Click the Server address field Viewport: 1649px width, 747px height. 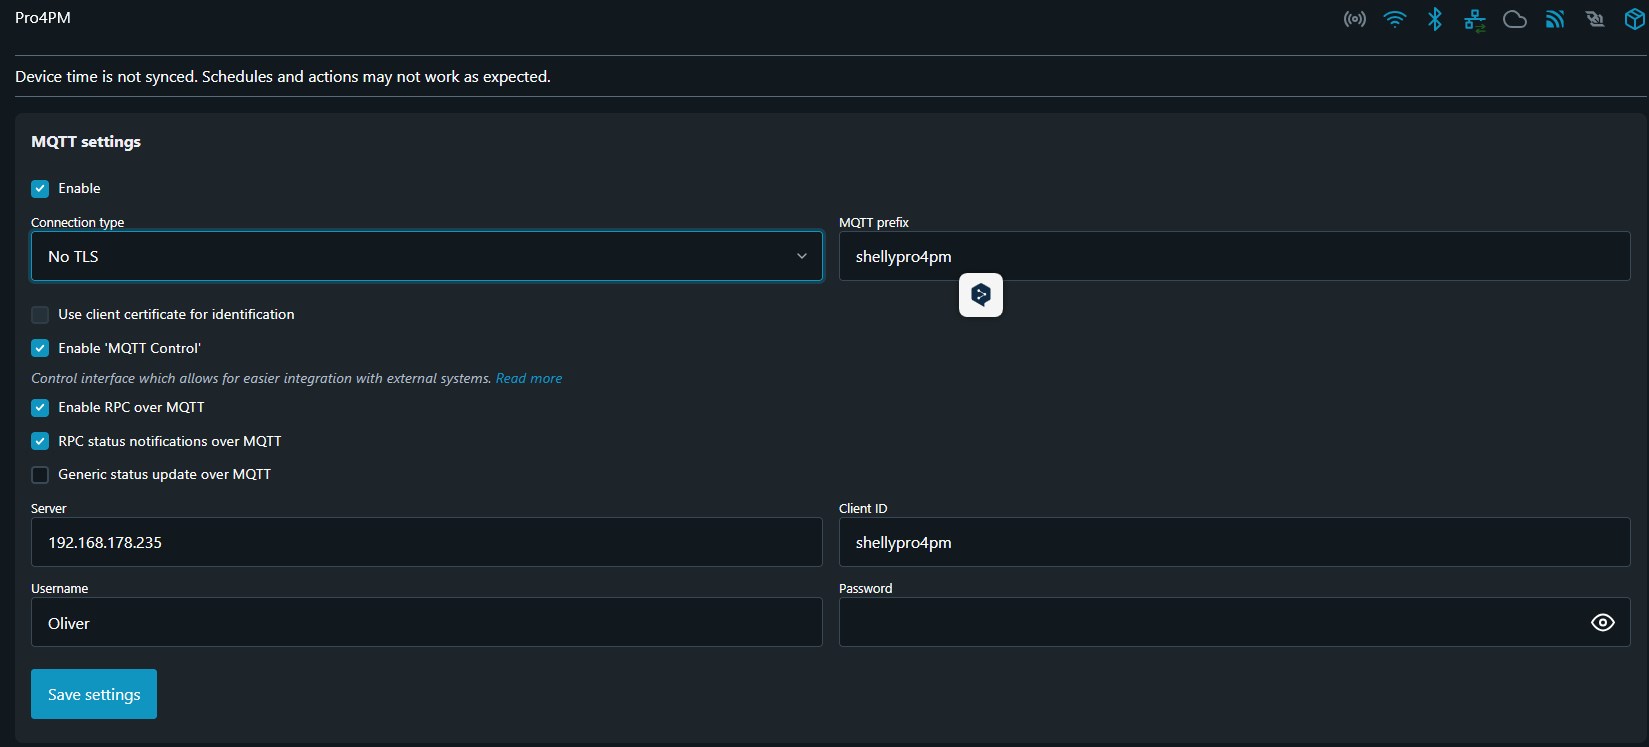point(426,542)
